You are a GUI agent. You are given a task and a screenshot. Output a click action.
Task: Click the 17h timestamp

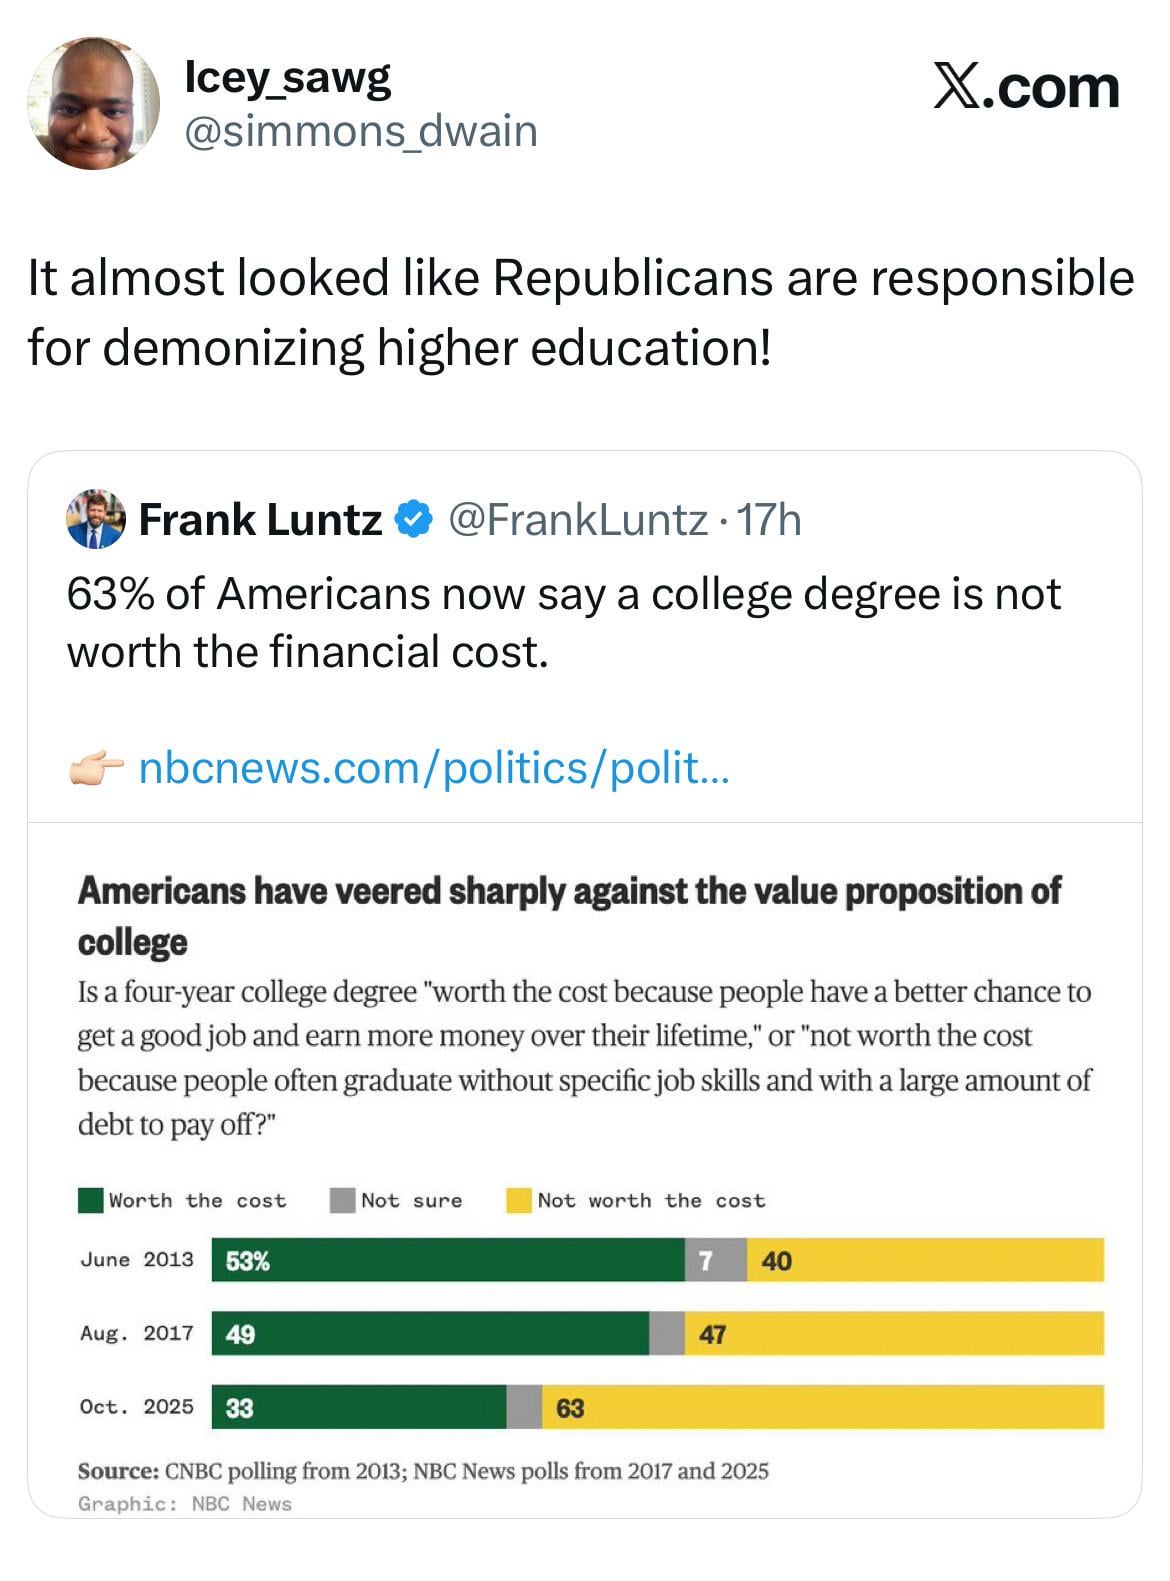click(x=768, y=519)
